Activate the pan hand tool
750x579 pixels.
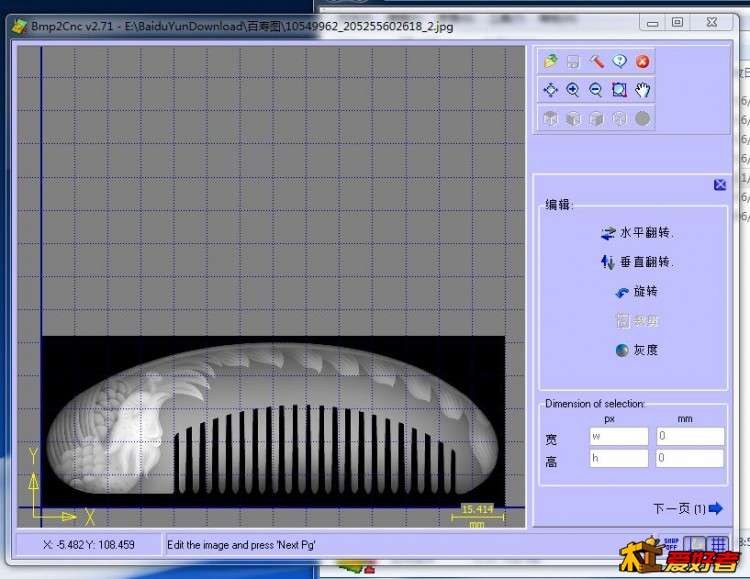643,90
